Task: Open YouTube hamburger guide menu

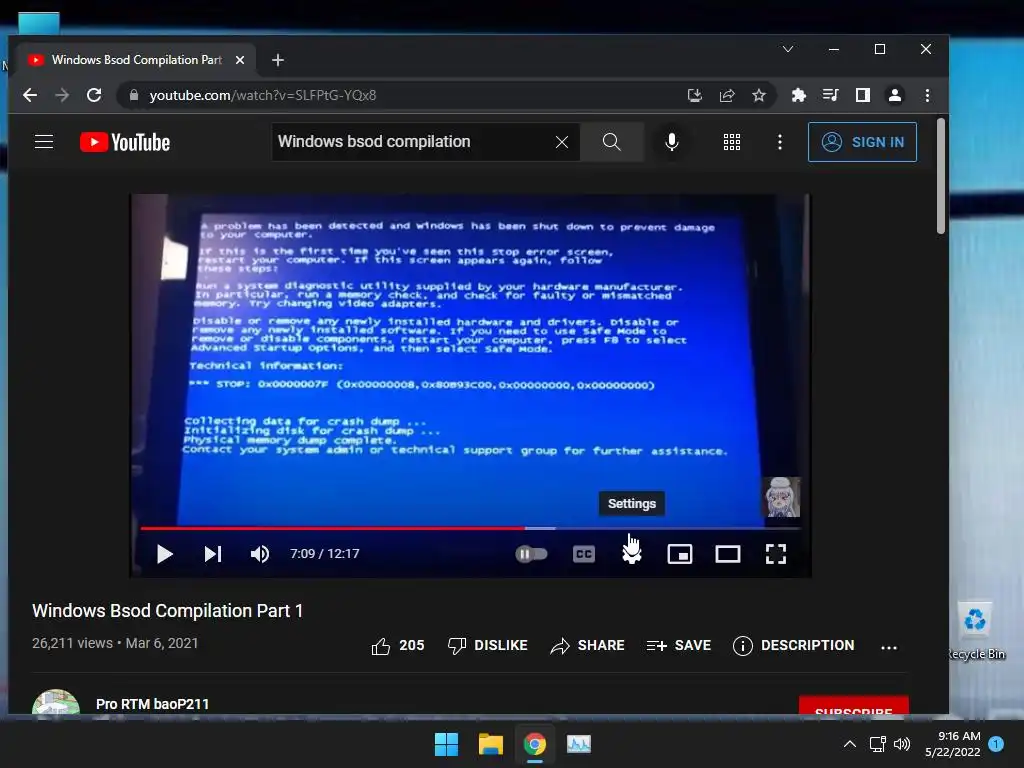Action: click(x=44, y=142)
